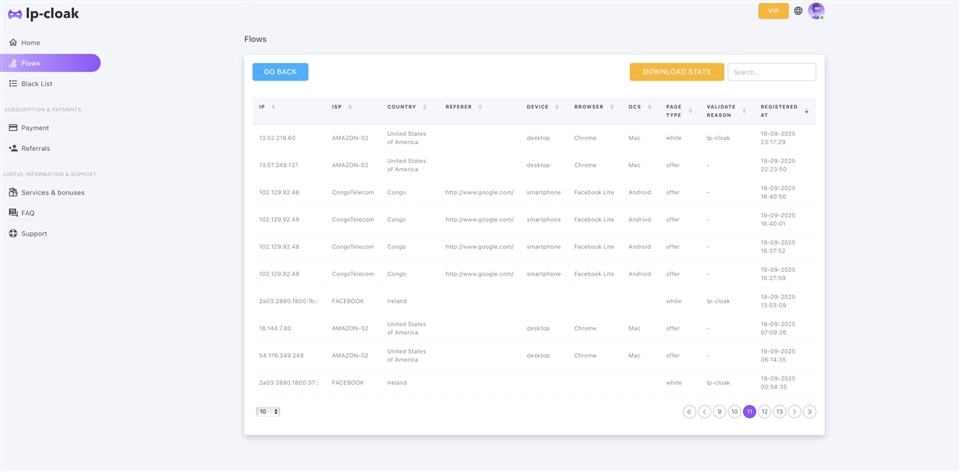The image size is (960, 472).
Task: Click the lp-cloak logo icon
Action: (14, 14)
